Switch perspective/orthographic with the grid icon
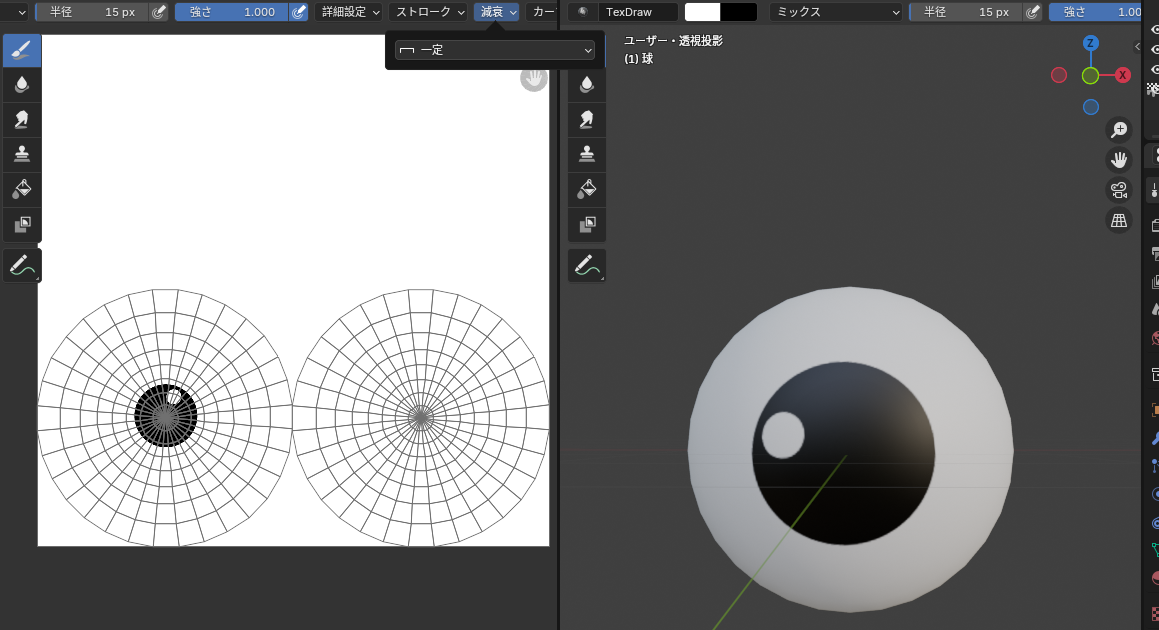The width and height of the screenshot is (1159, 630). click(x=1119, y=221)
